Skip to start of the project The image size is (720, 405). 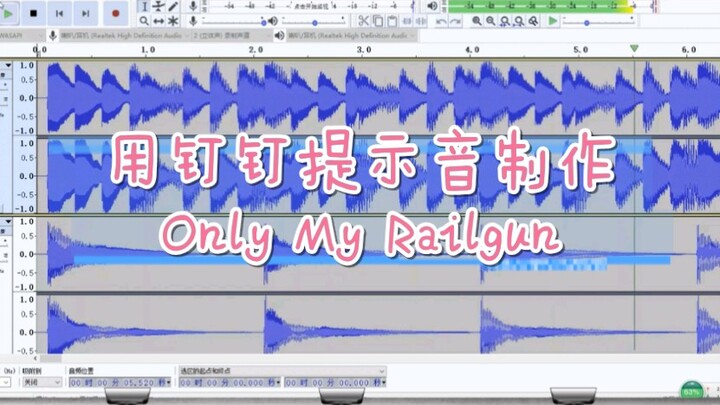pyautogui.click(x=59, y=13)
